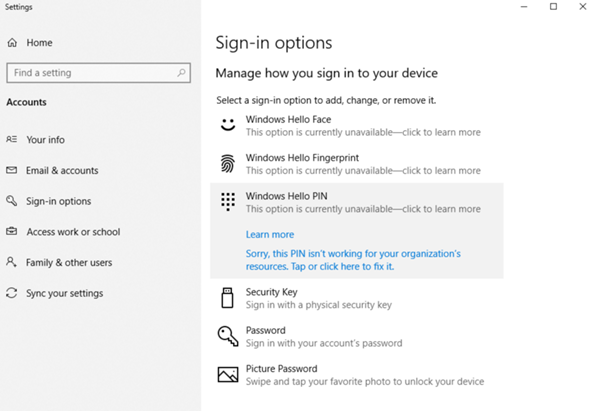
Task: Click 'Manage how you sign in to your device' heading
Action: 327,73
